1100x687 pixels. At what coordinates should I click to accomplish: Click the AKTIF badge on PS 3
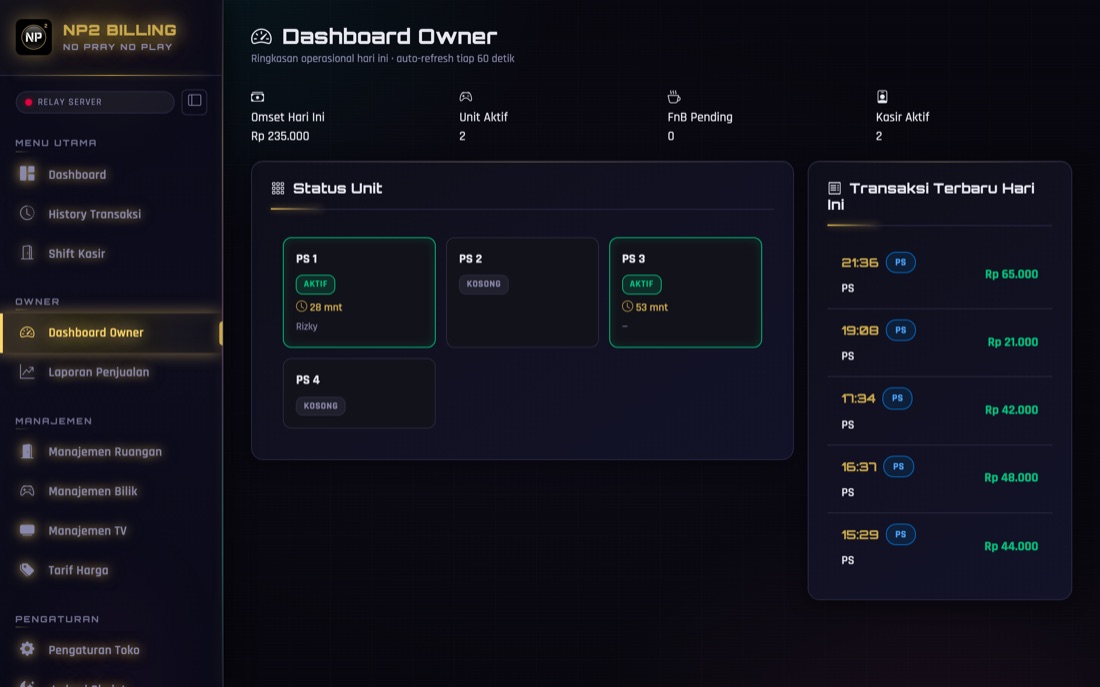point(641,284)
